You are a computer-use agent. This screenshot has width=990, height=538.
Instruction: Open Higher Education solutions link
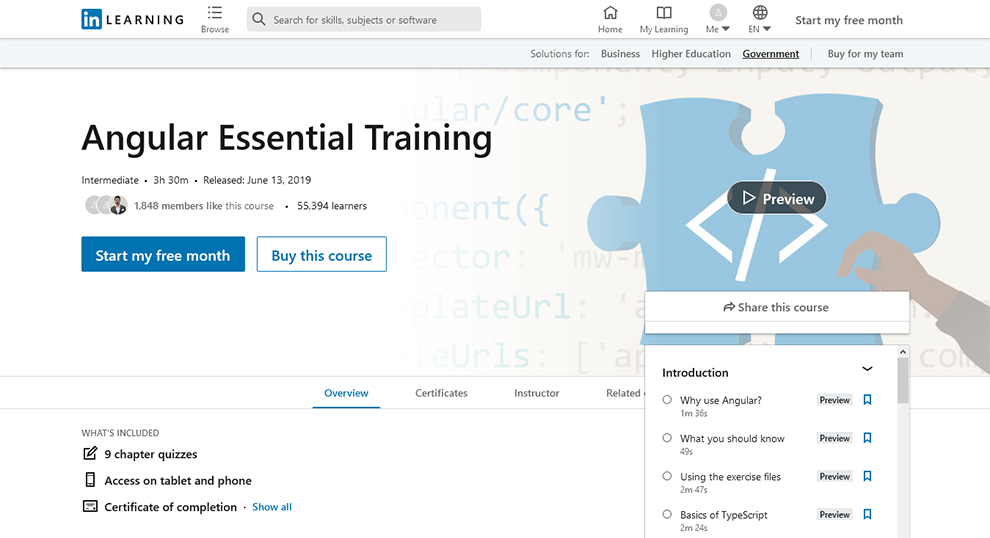click(691, 54)
